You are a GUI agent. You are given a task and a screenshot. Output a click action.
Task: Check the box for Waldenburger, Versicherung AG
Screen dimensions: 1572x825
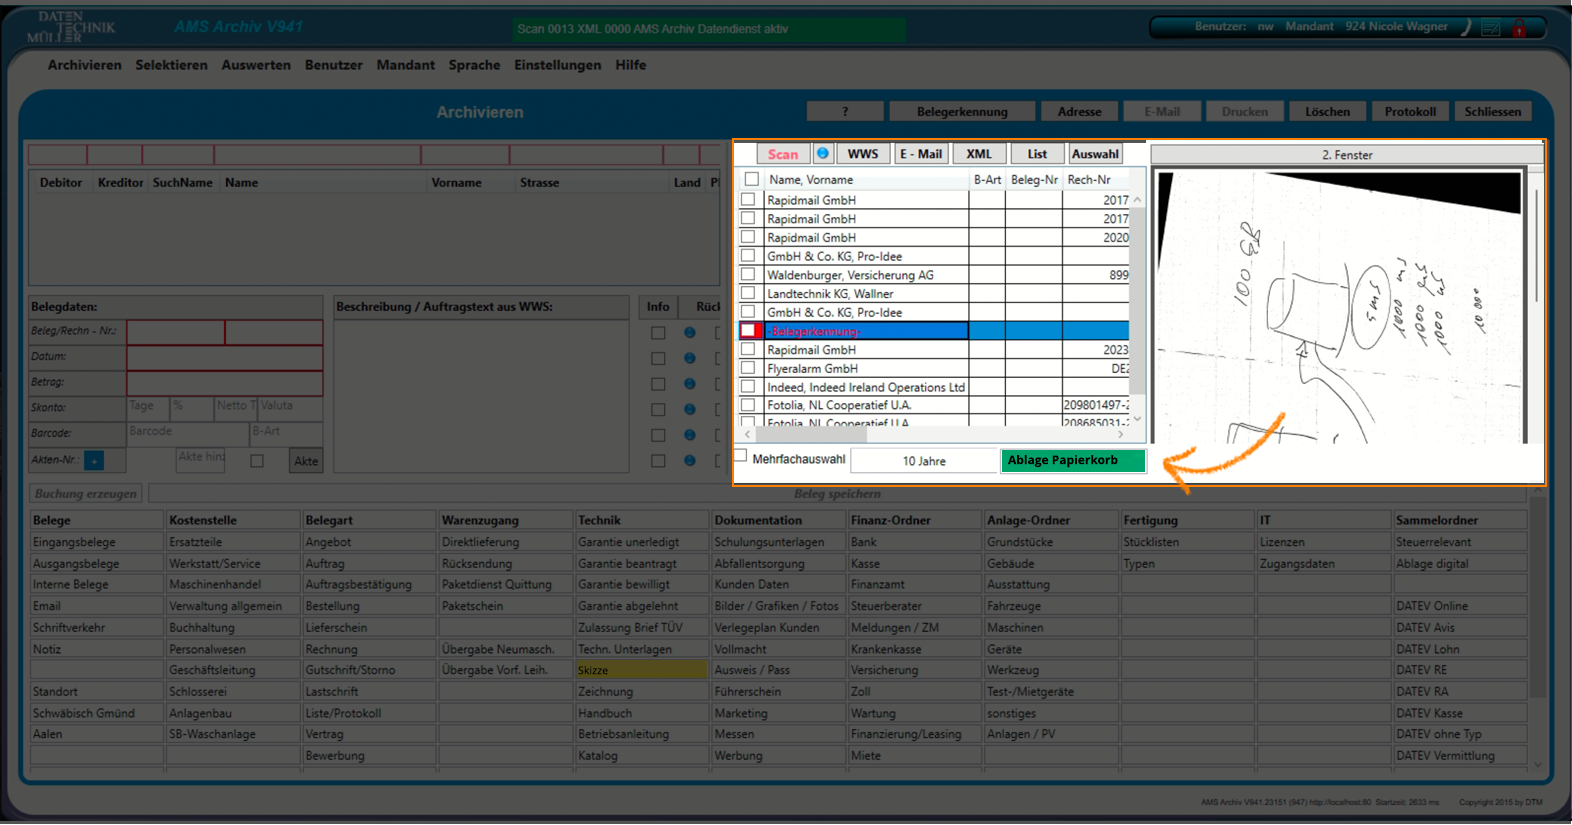(748, 274)
